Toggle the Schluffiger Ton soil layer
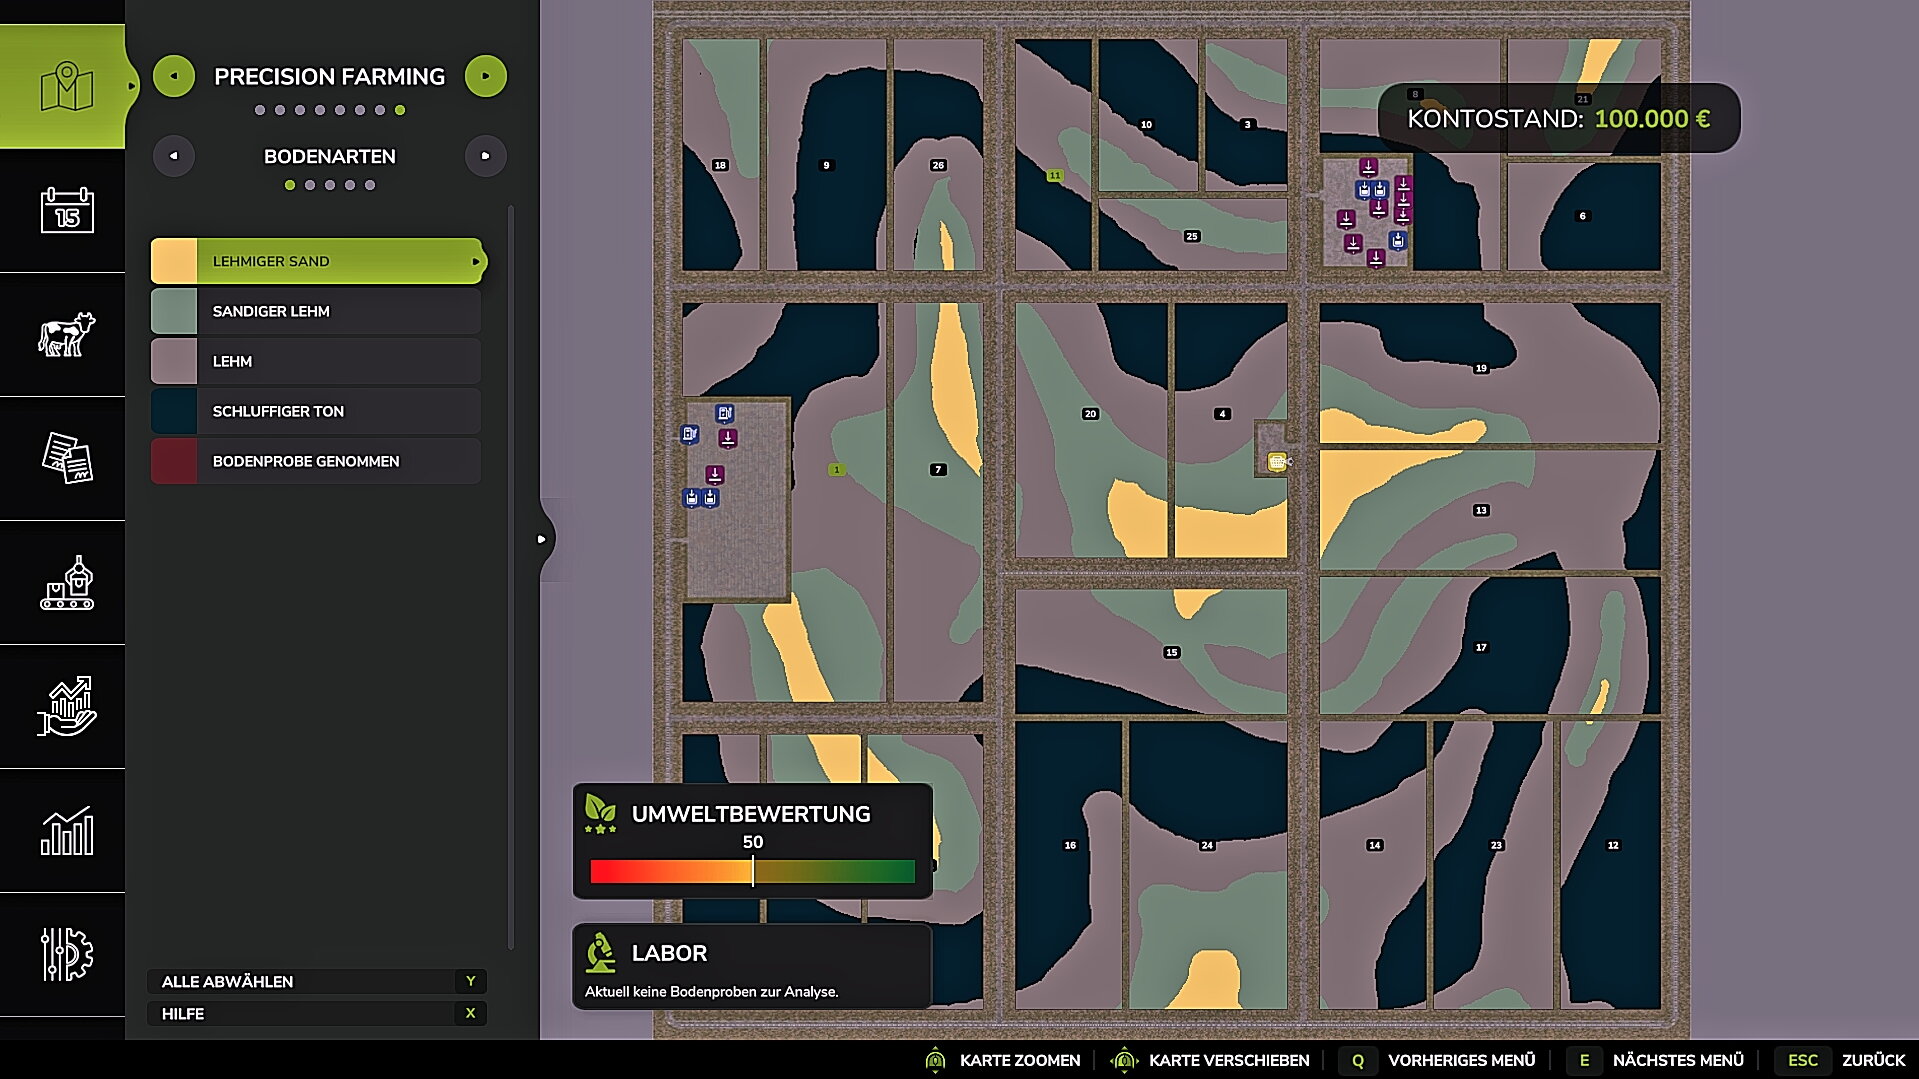The image size is (1919, 1079). click(x=316, y=411)
